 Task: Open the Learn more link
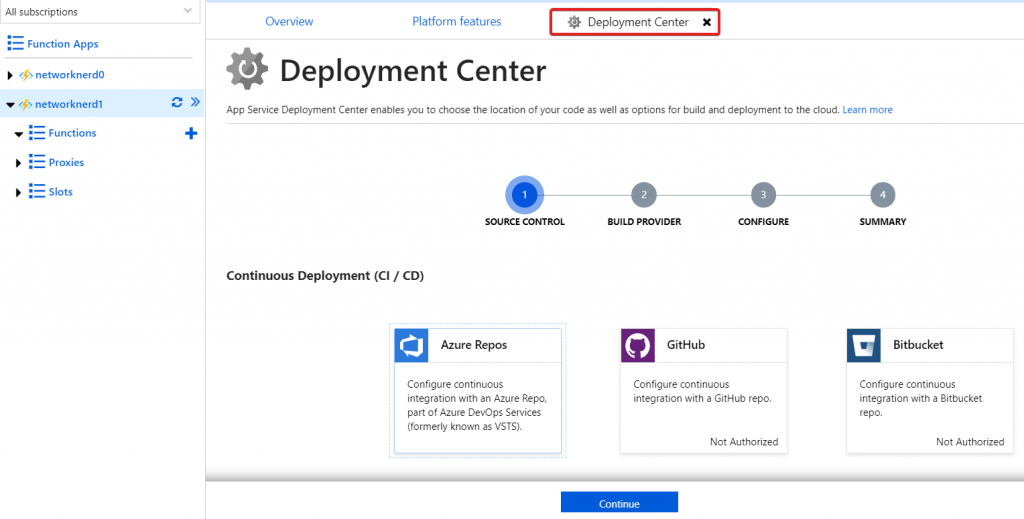pos(867,110)
